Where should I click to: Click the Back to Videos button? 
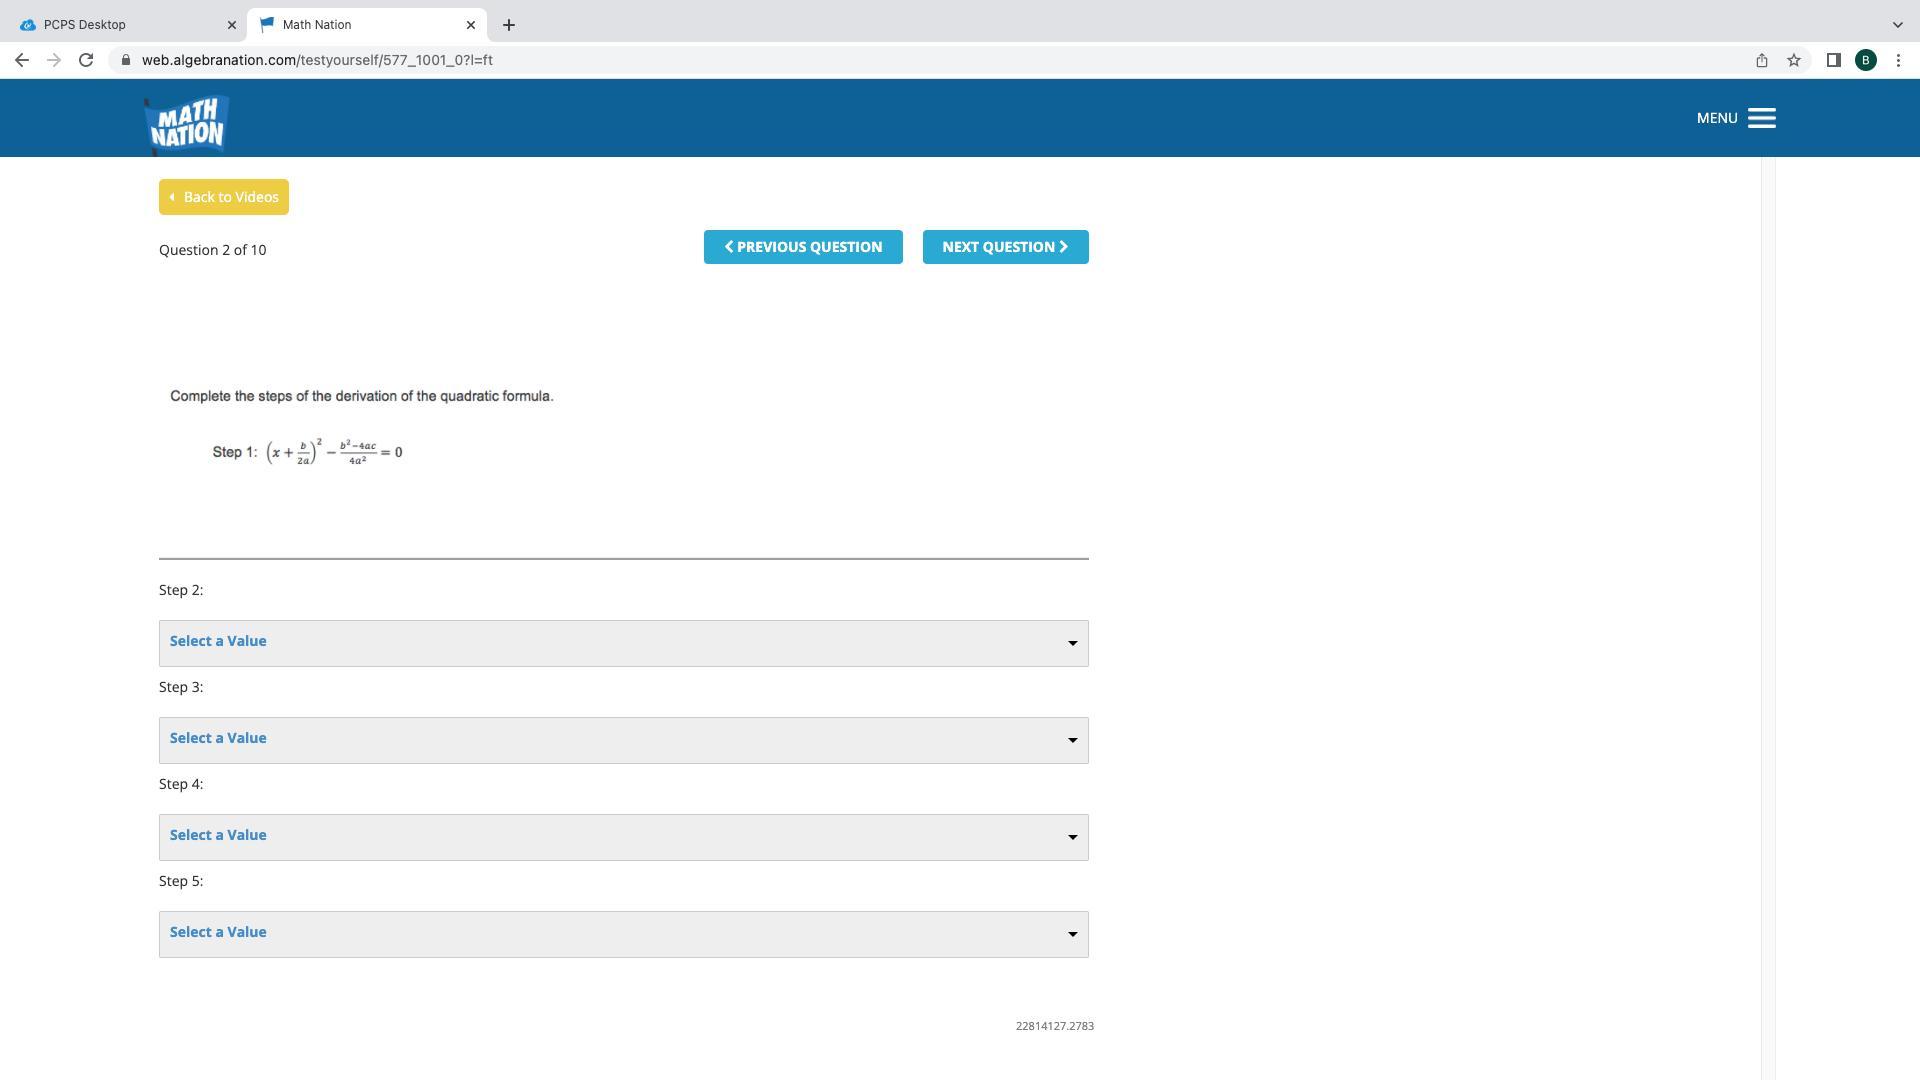pyautogui.click(x=224, y=197)
